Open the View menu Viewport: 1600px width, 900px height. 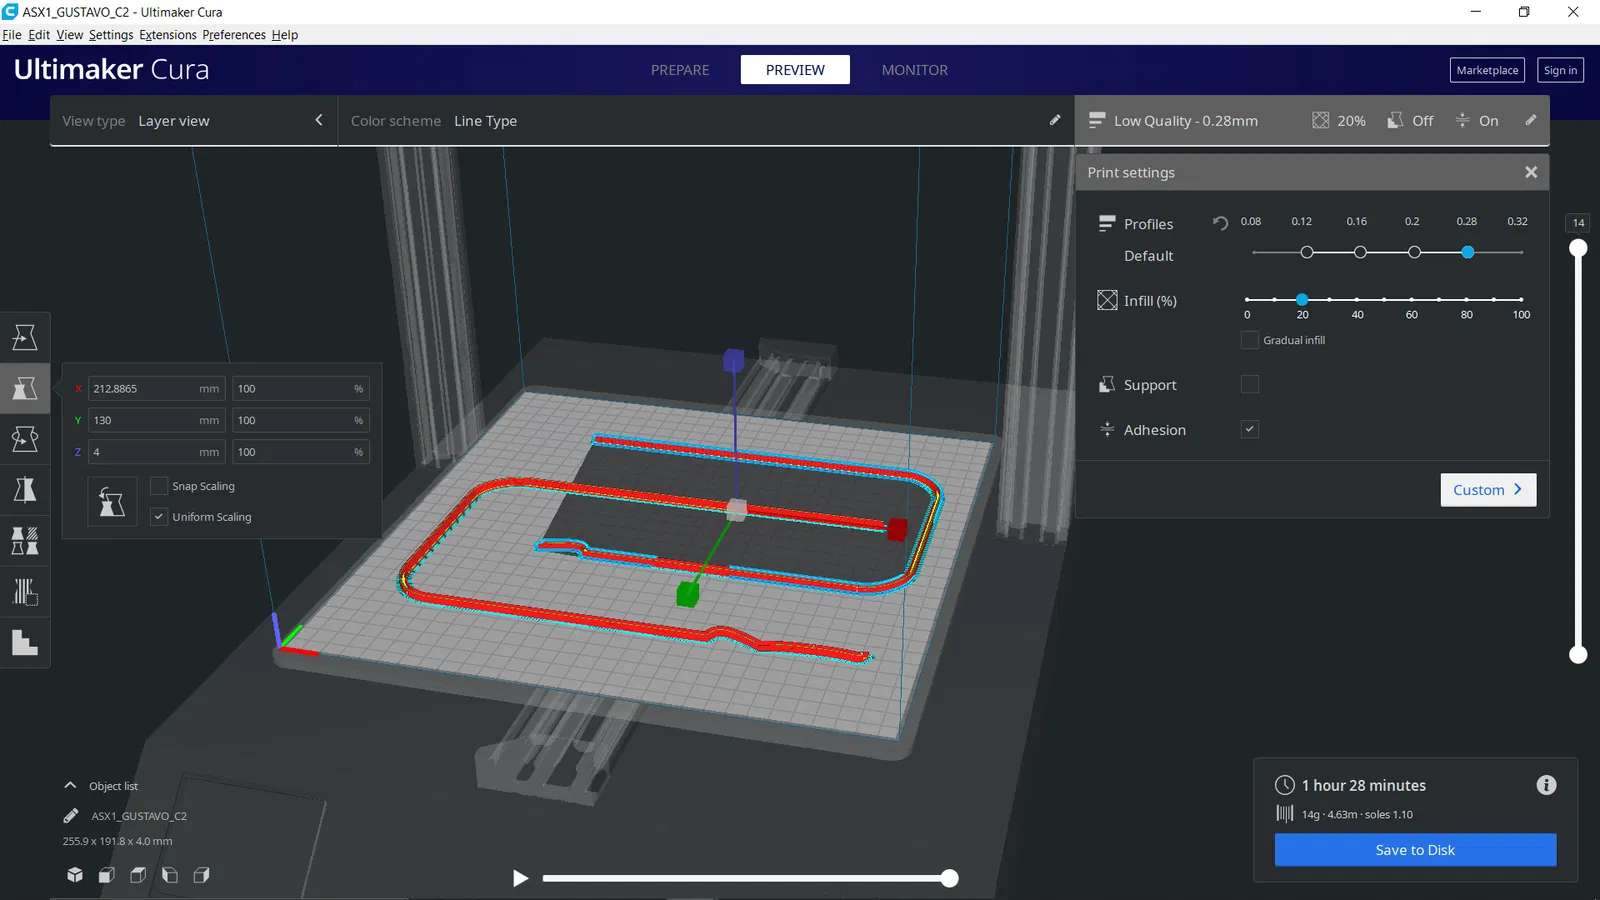coord(70,34)
